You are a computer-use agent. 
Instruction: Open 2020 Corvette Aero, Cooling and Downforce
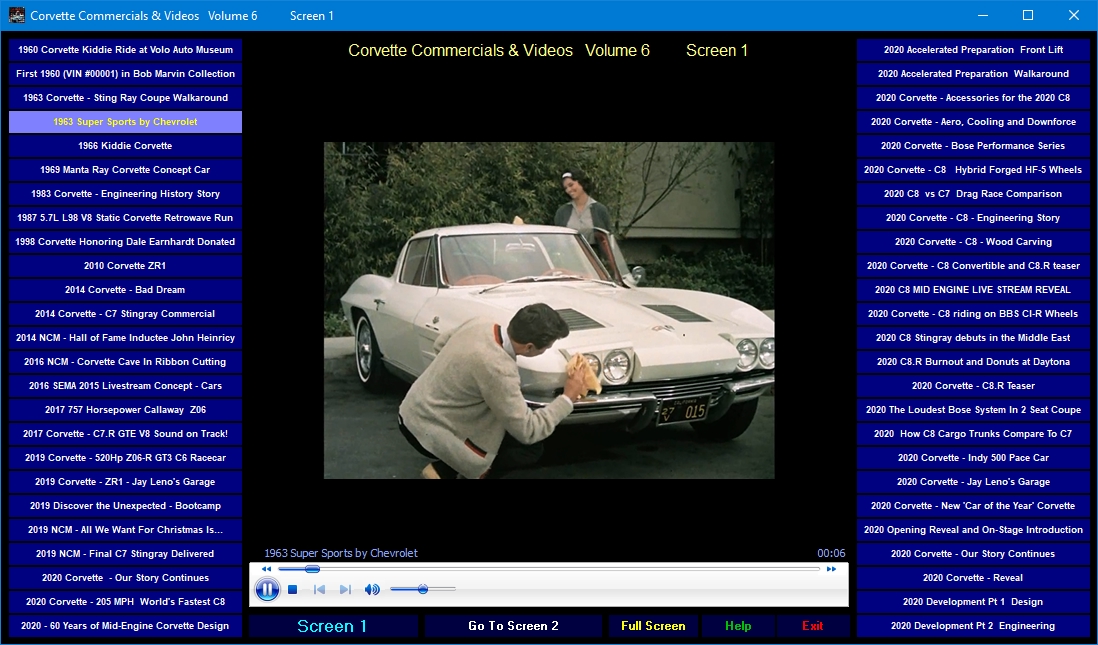(973, 122)
